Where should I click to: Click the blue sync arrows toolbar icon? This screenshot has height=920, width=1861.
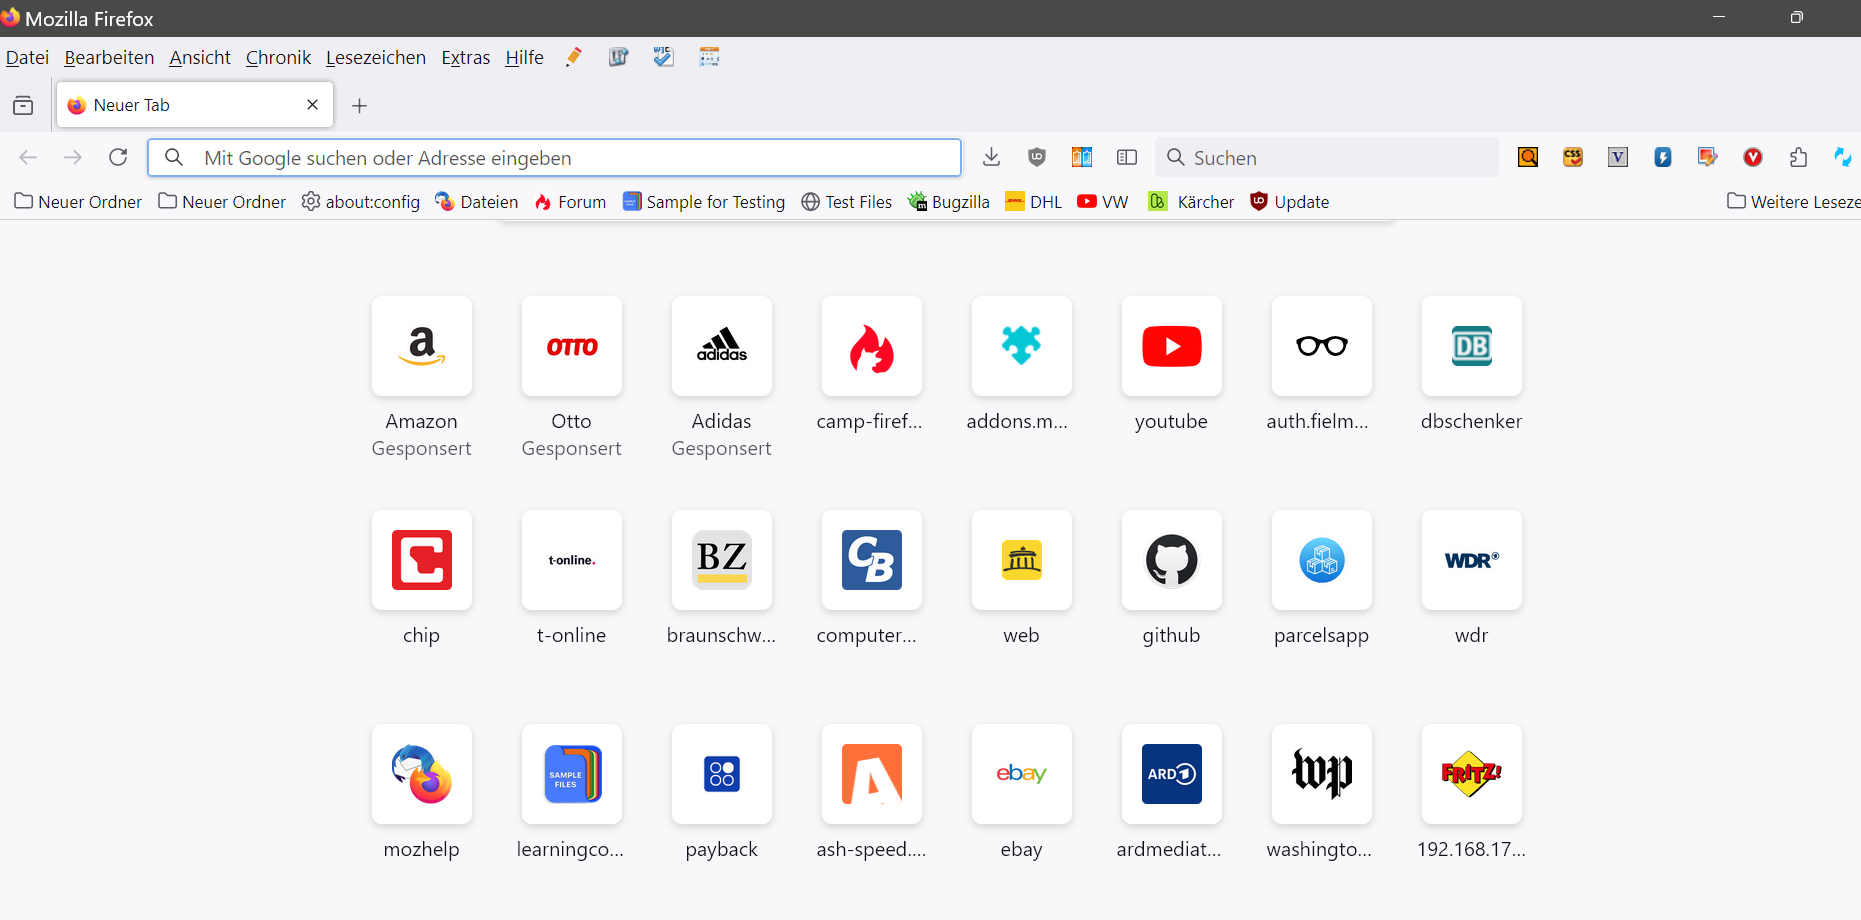pos(1843,157)
